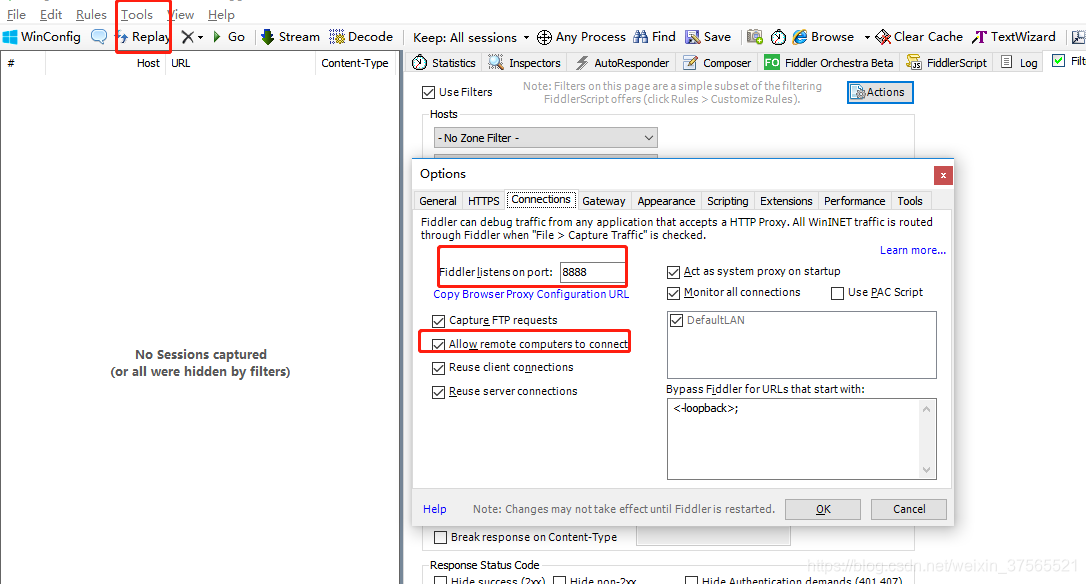Open the Help menu
The width and height of the screenshot is (1086, 584).
coord(221,15)
